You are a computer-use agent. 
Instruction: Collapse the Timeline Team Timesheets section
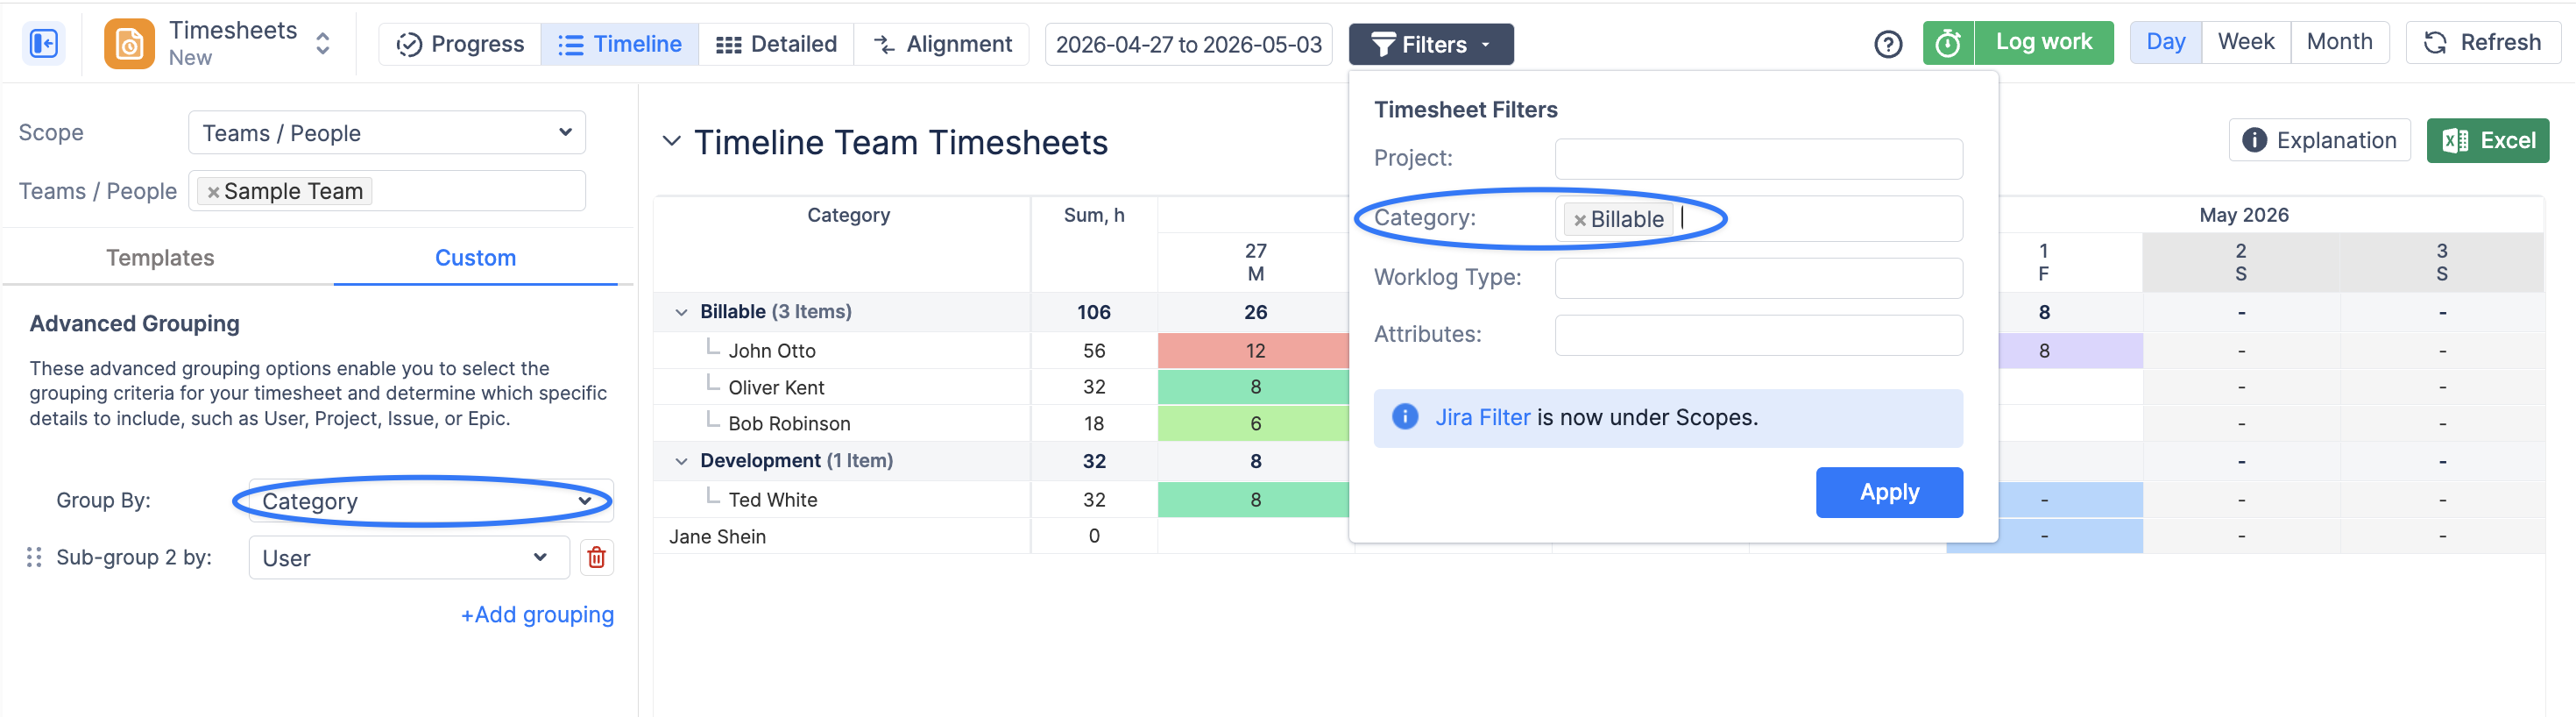click(x=672, y=142)
